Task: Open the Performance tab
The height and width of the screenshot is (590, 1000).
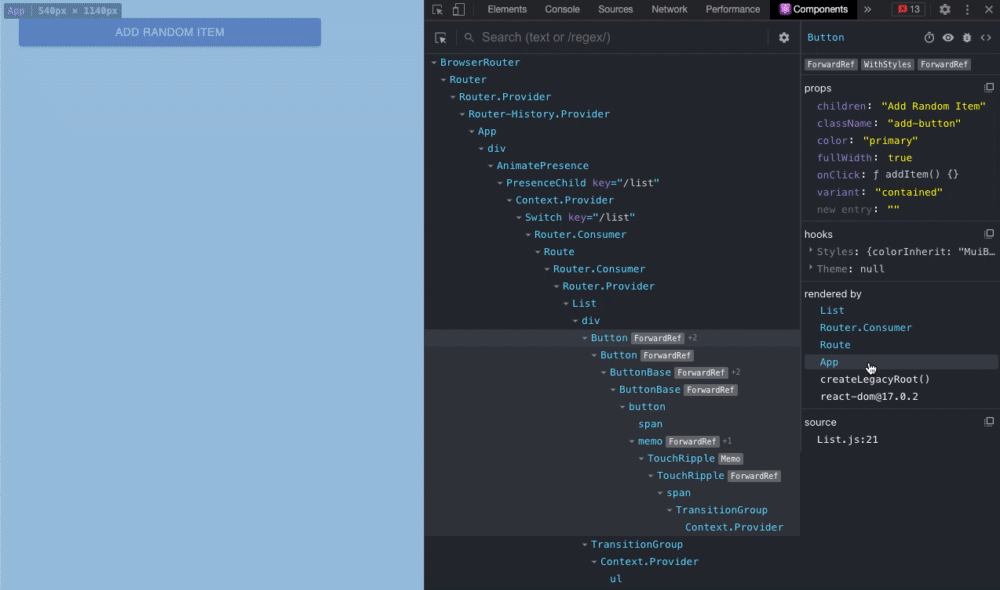Action: pyautogui.click(x=732, y=9)
